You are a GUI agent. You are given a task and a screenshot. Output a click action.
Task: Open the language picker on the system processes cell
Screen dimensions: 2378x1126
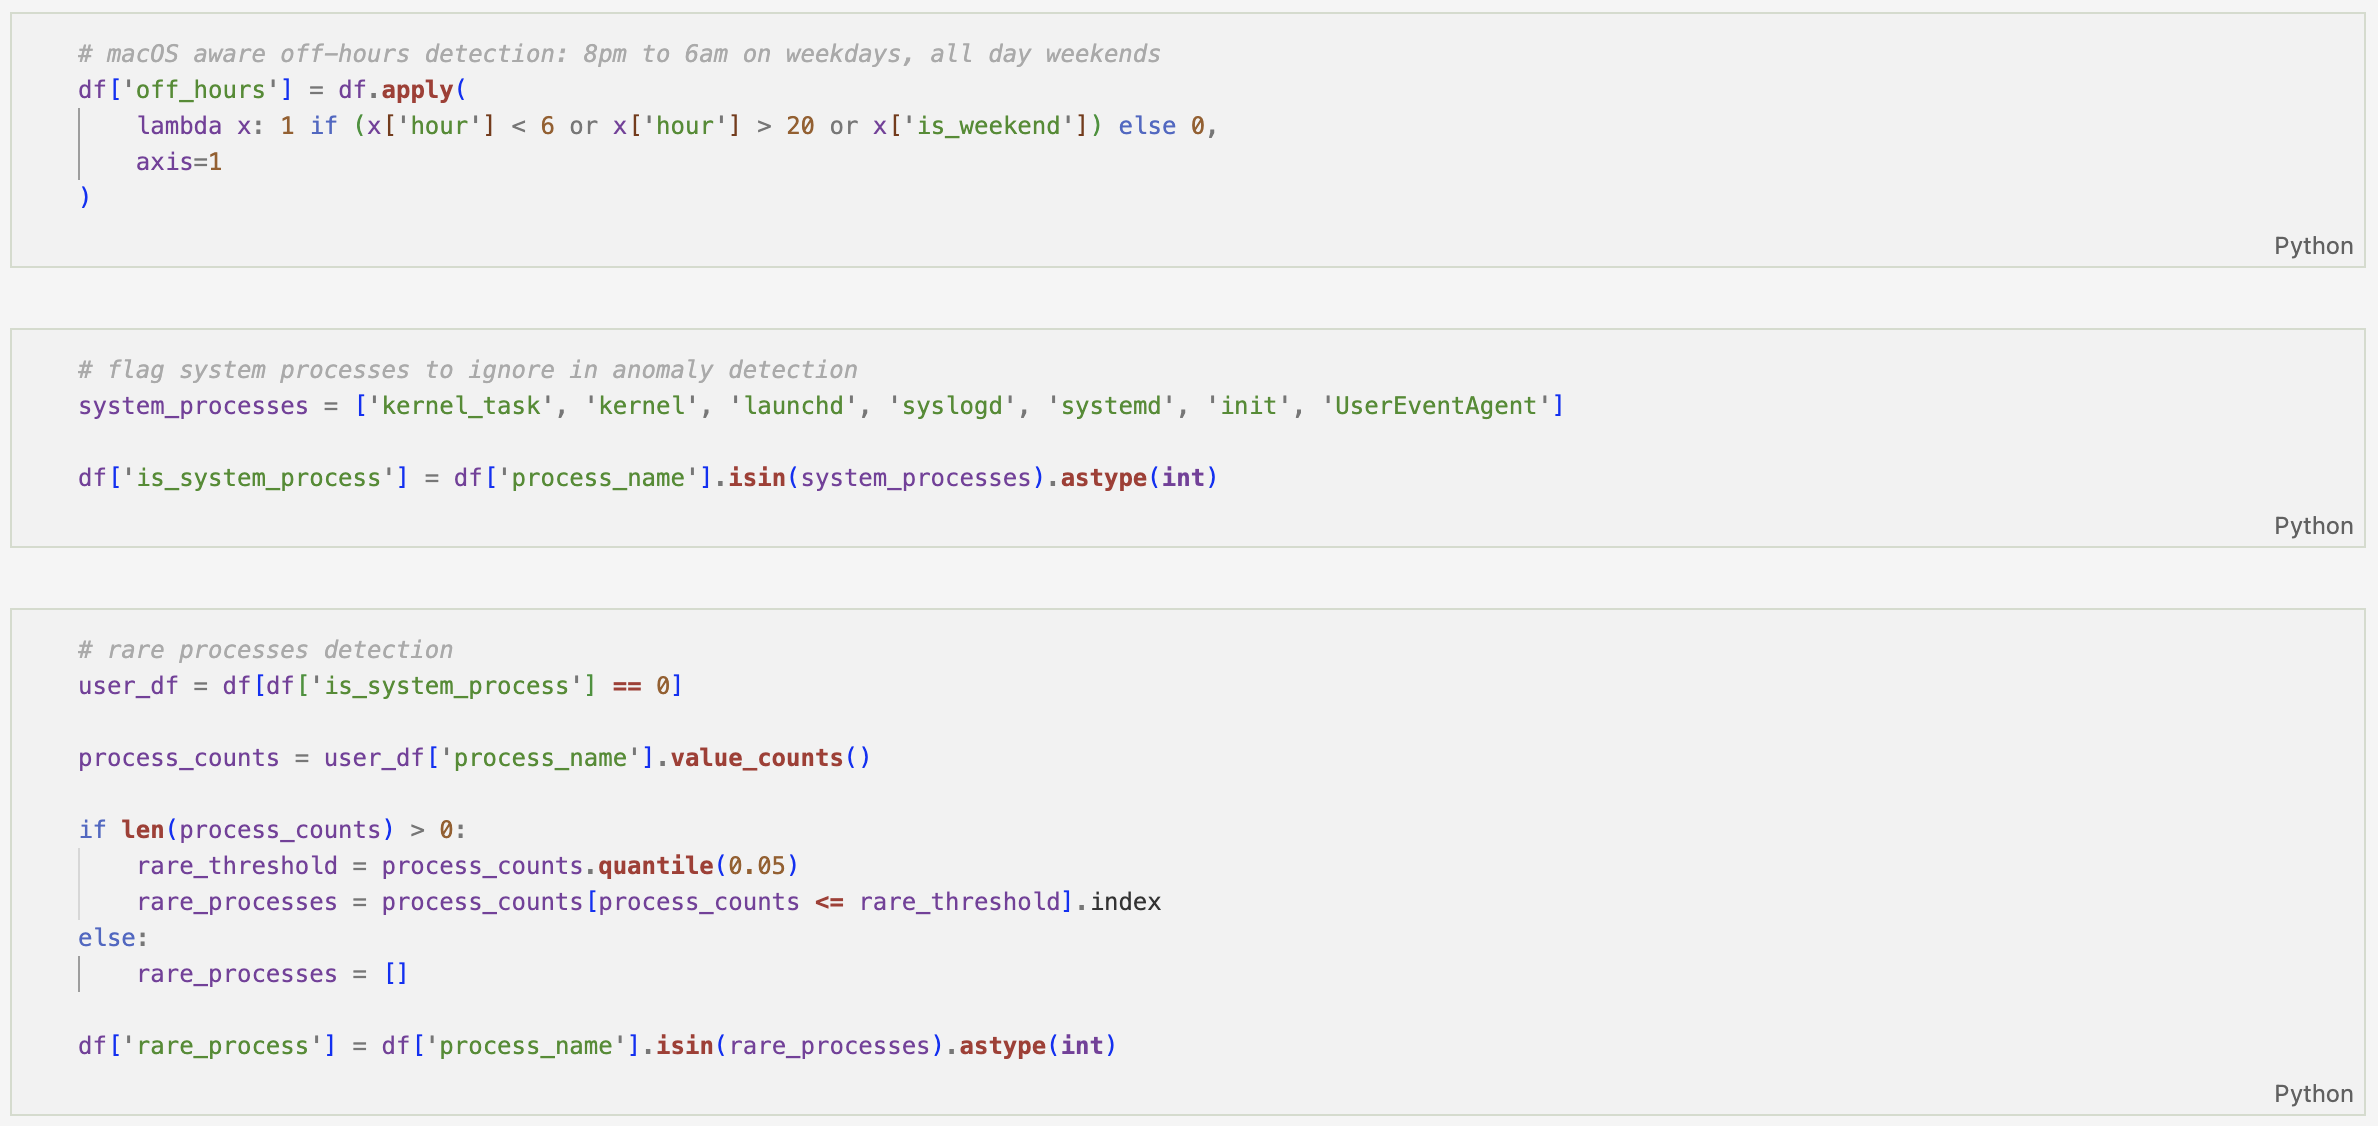pyautogui.click(x=2312, y=526)
